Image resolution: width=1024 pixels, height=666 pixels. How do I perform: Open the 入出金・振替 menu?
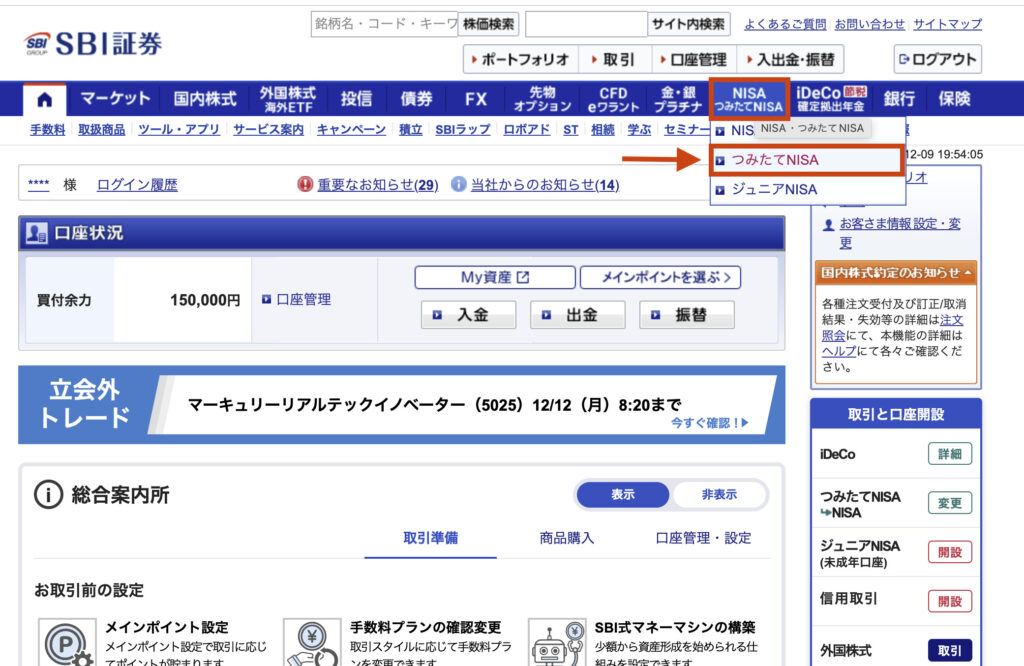pos(790,59)
